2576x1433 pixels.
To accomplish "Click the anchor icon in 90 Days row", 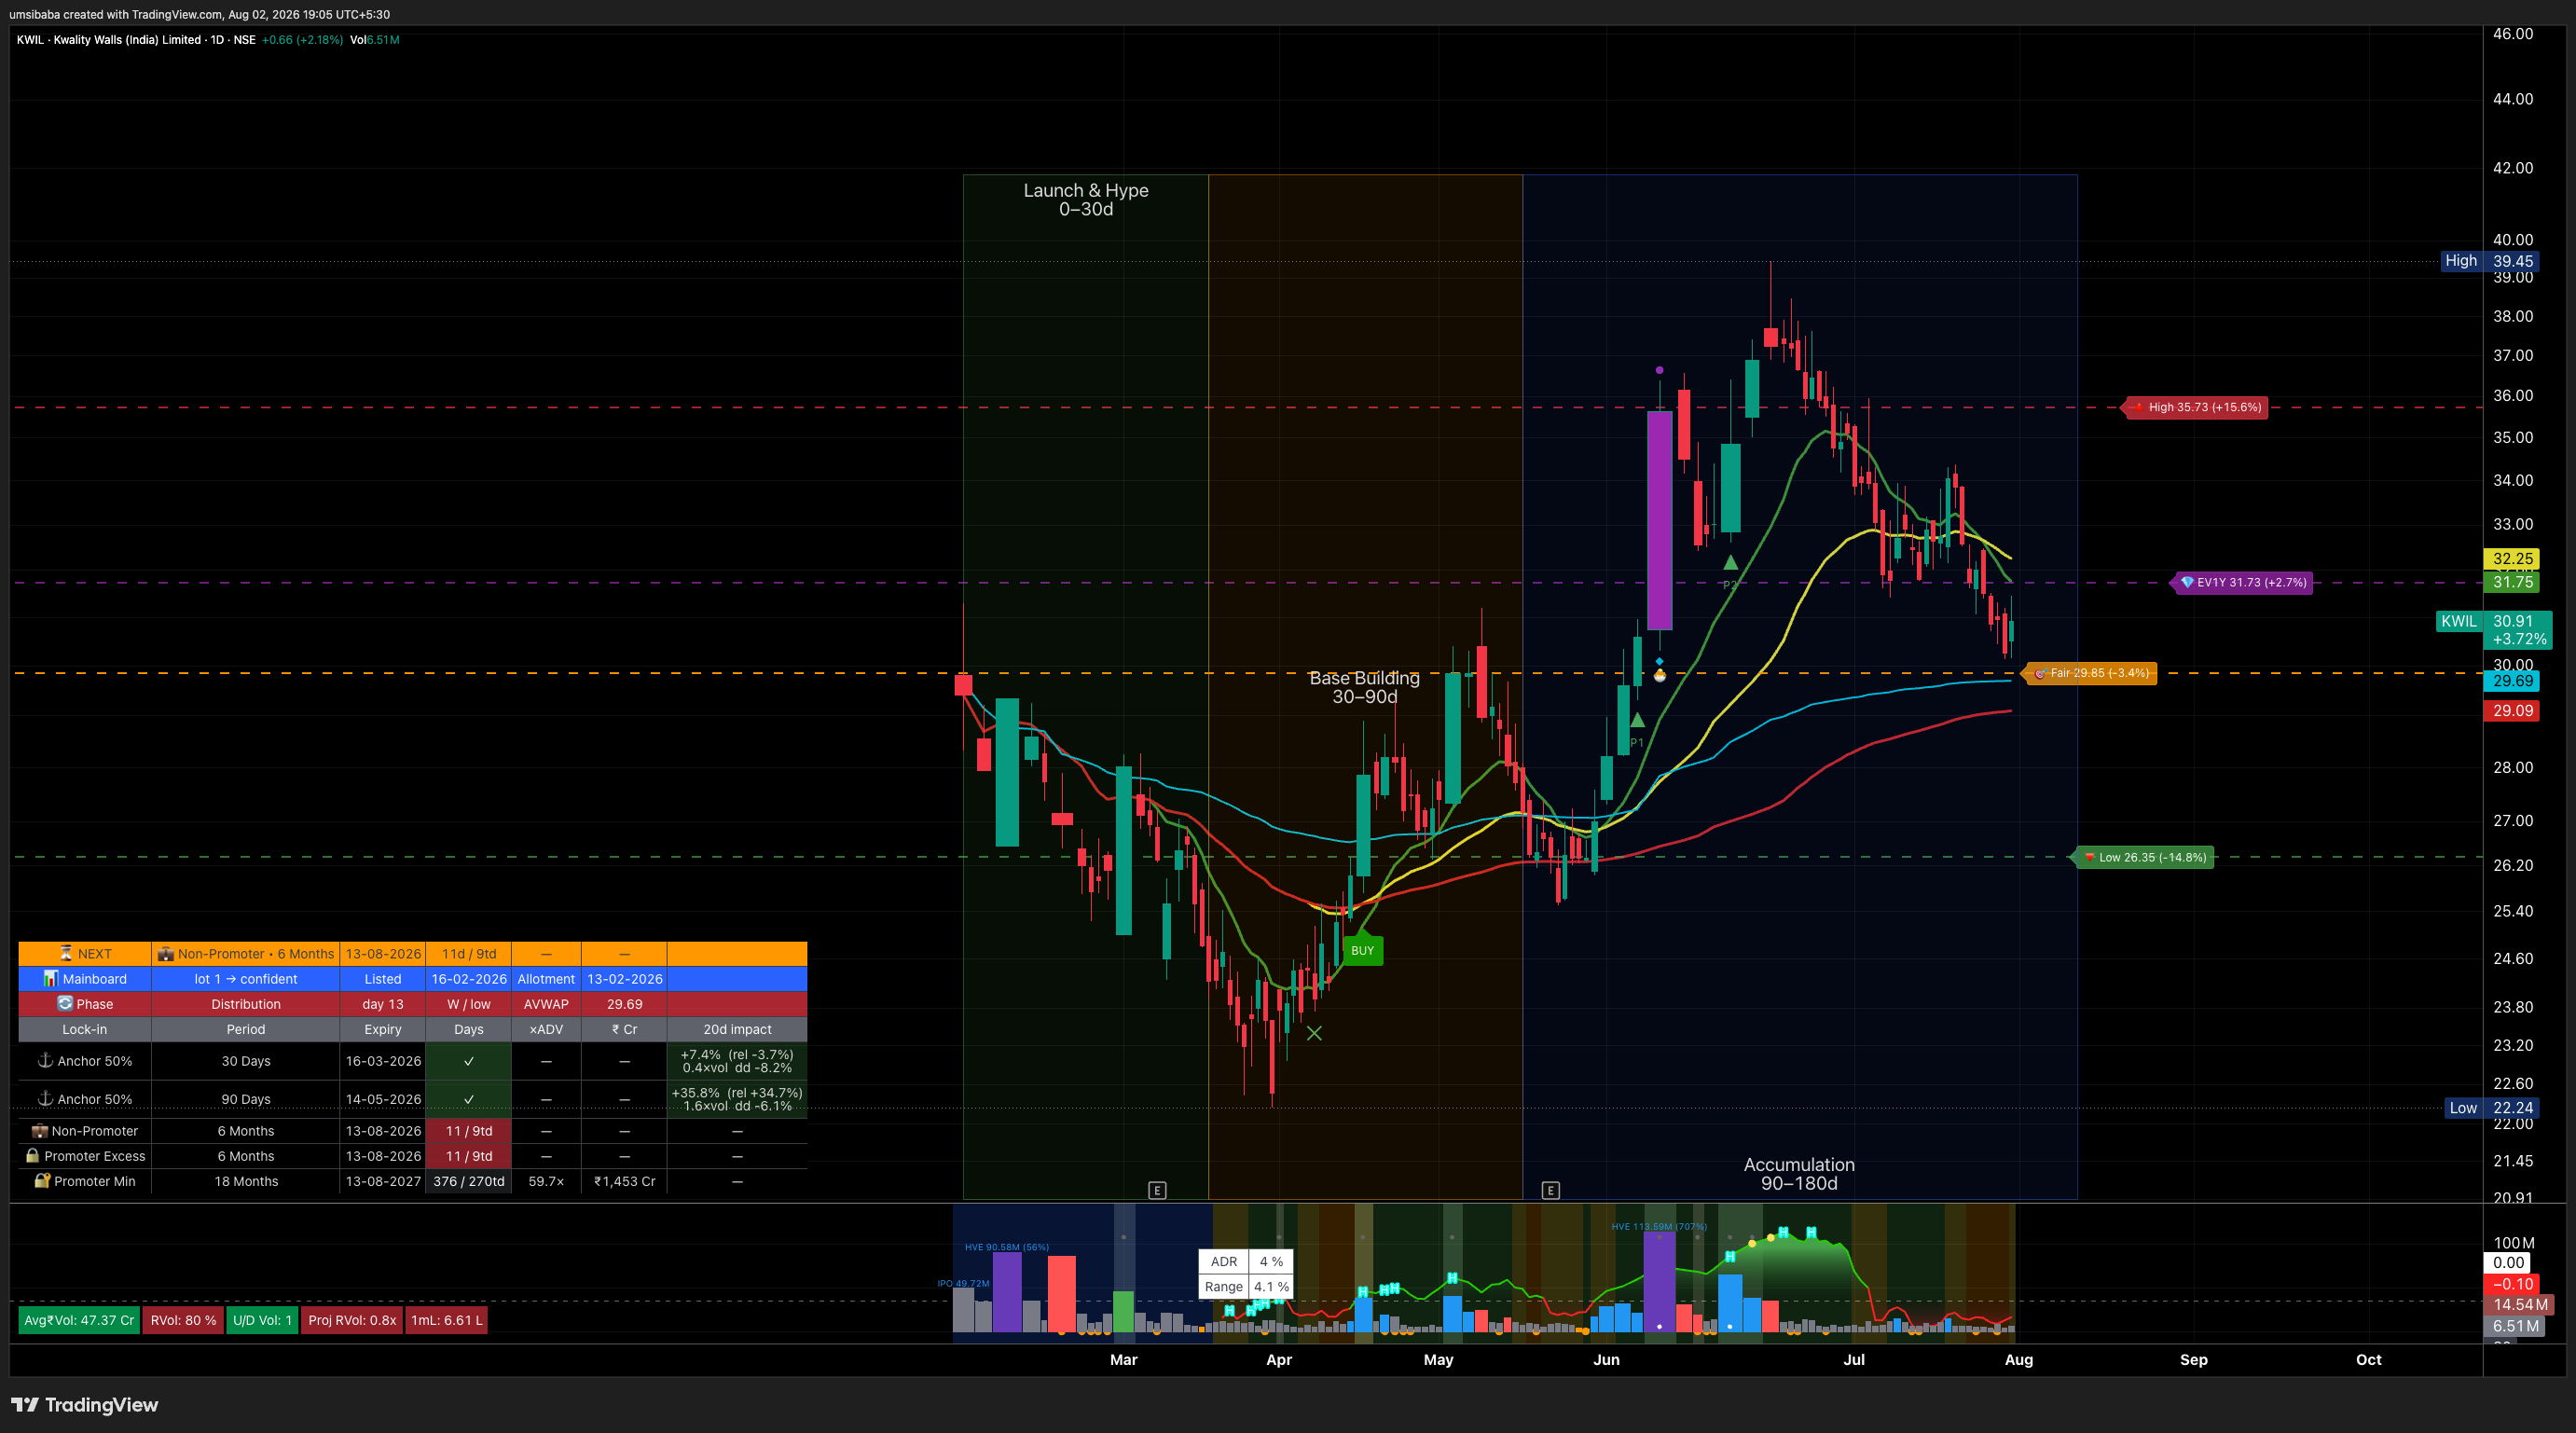I will [x=45, y=1098].
